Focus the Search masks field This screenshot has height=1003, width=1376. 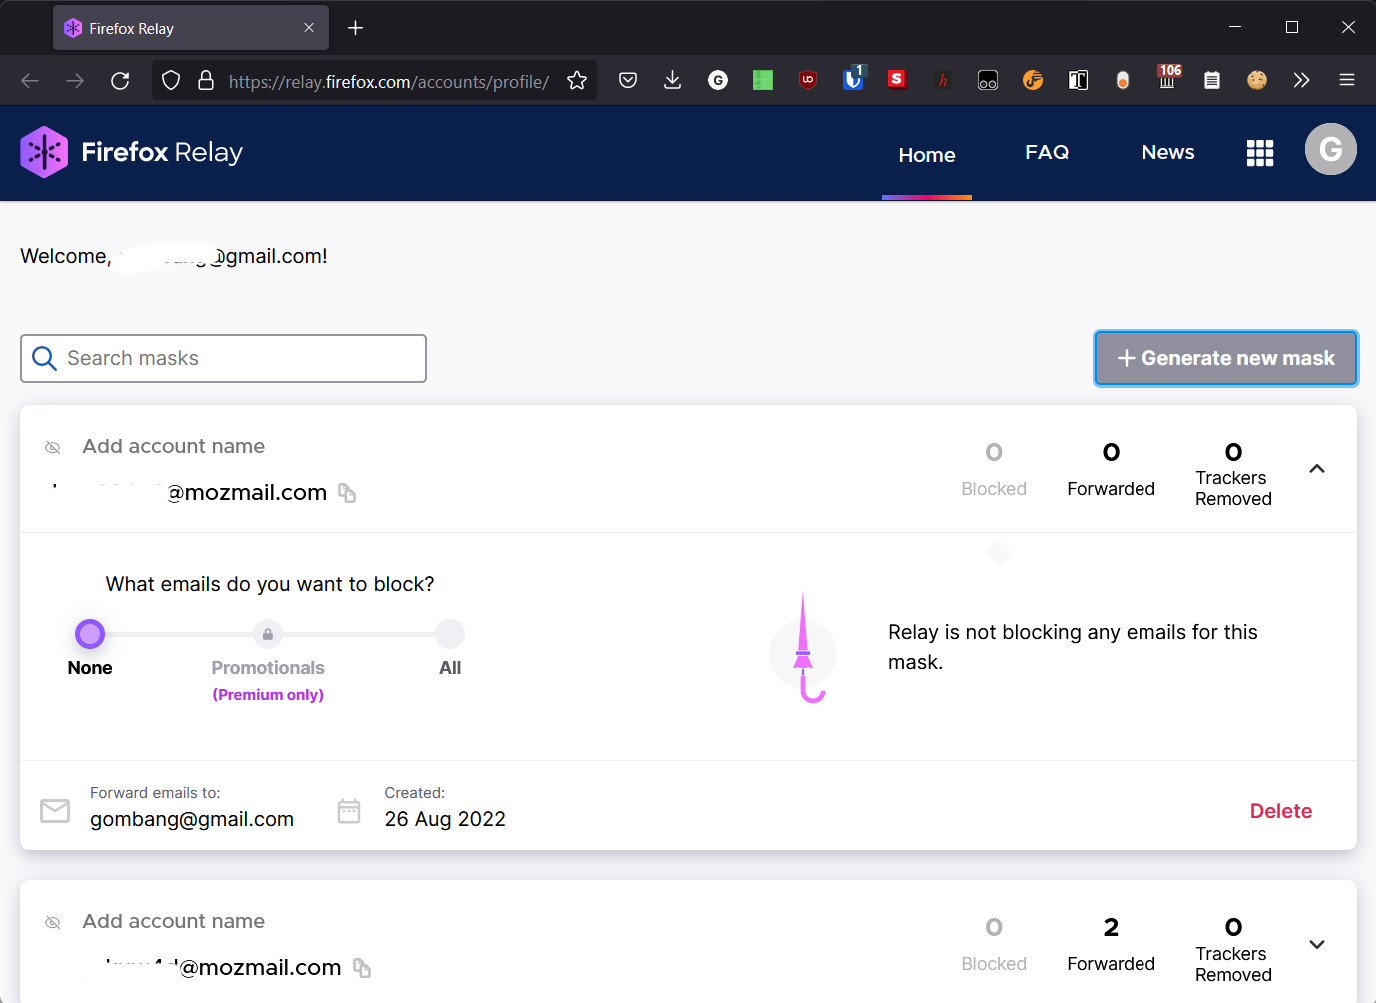[x=223, y=358]
